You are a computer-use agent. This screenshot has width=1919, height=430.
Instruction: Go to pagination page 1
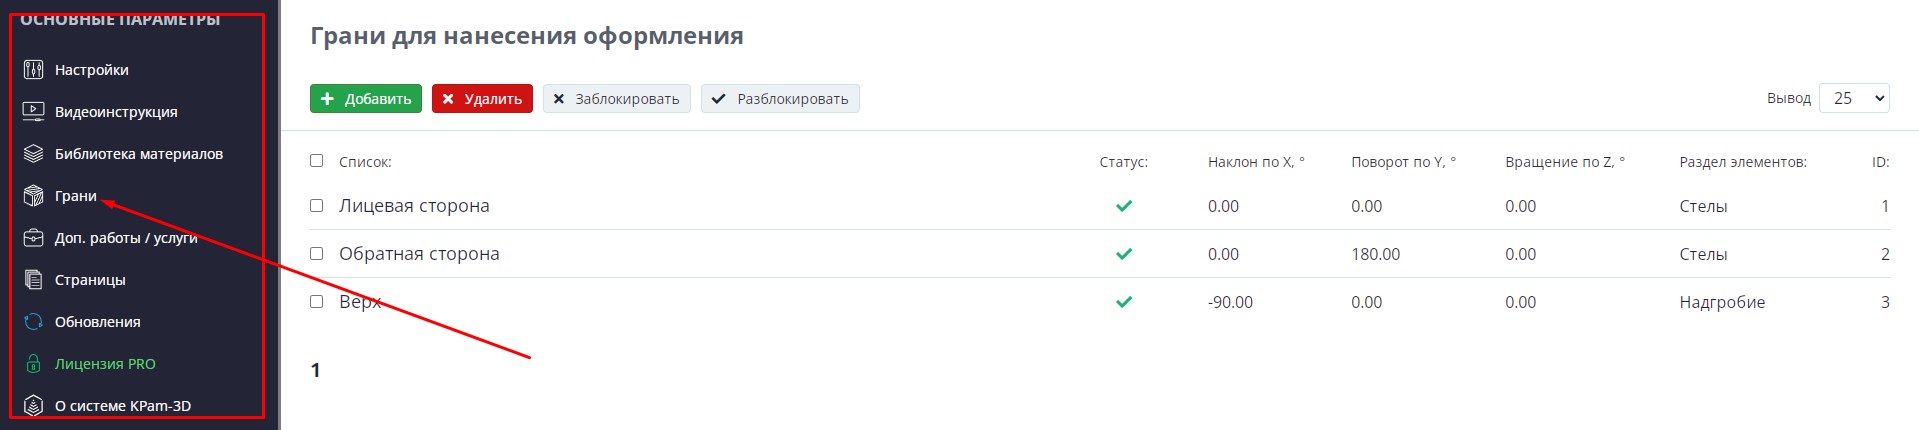[x=316, y=371]
